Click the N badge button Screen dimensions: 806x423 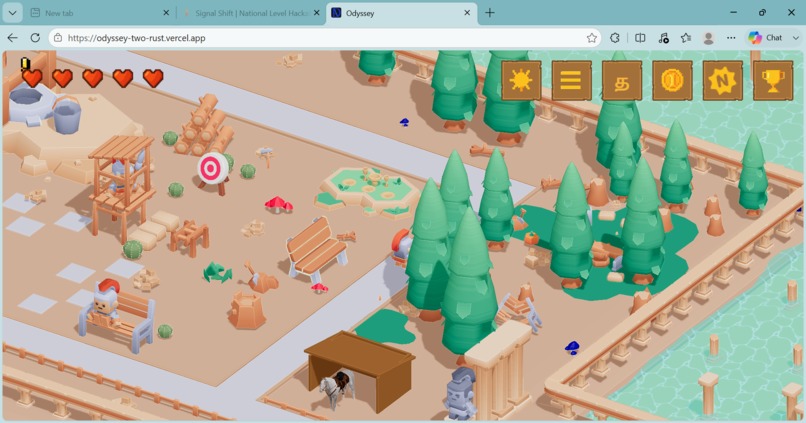722,81
